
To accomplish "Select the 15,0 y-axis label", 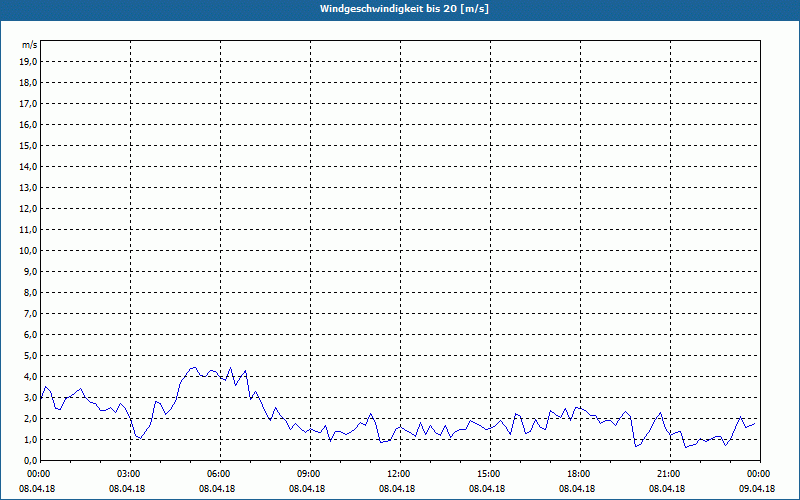I will pos(28,145).
